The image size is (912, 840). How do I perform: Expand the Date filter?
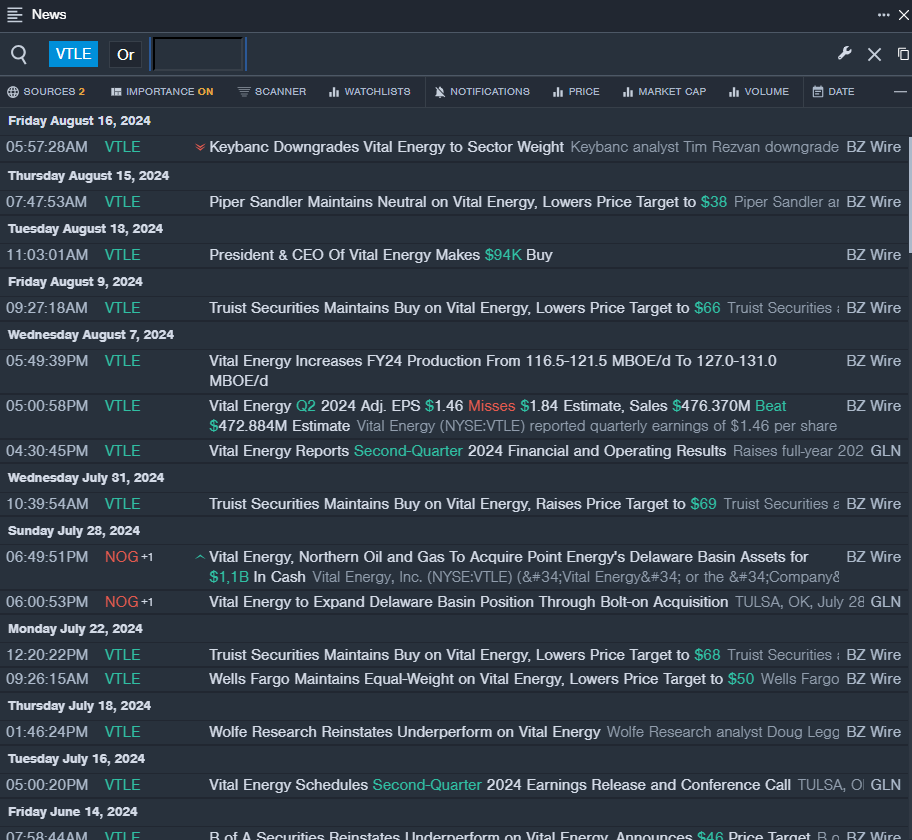(833, 92)
